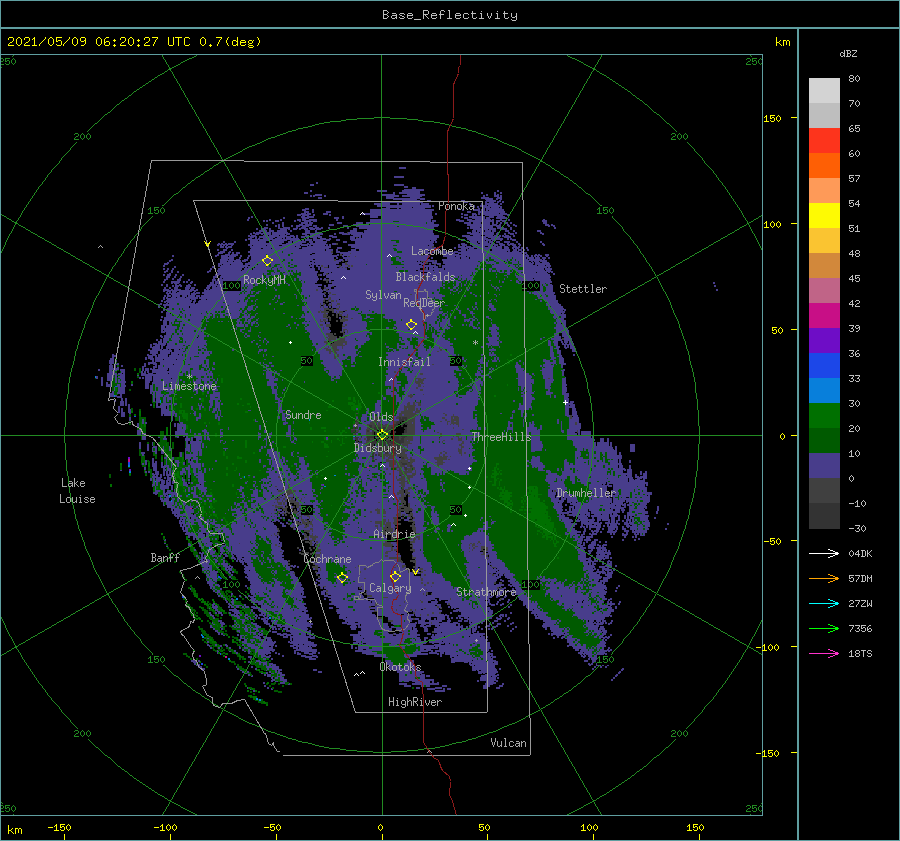Click the Vulcan city label
900x841 pixels.
point(509,743)
